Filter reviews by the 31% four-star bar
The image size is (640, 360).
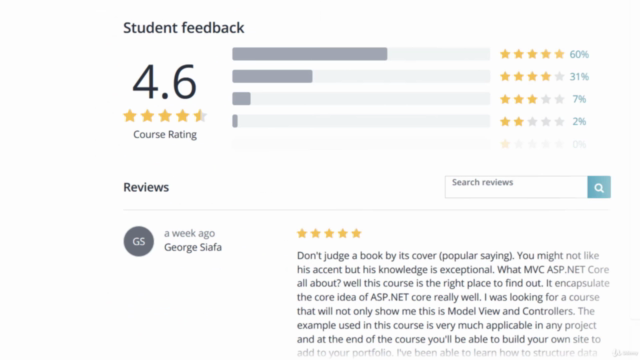pyautogui.click(x=361, y=76)
